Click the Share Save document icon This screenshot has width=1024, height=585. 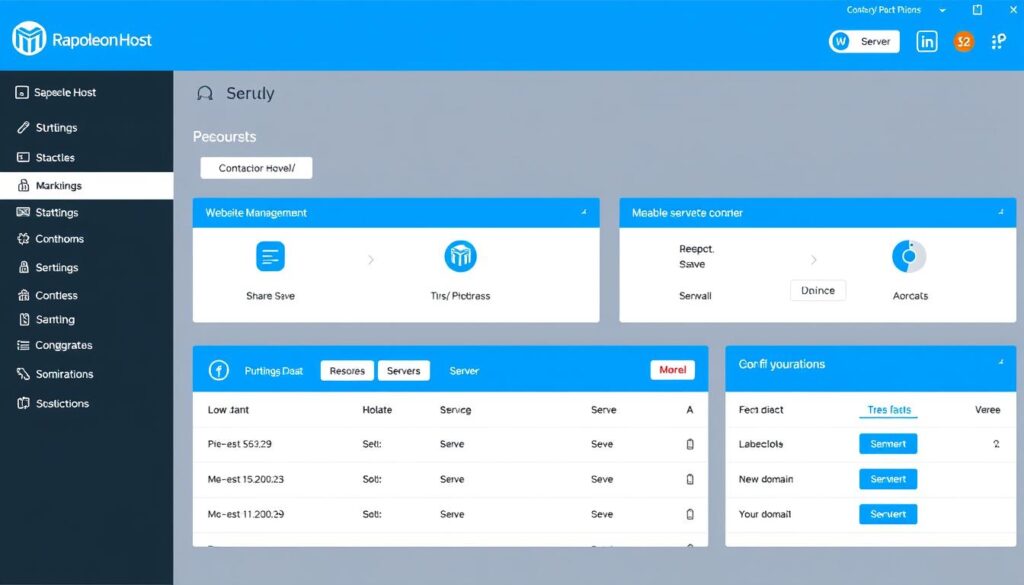point(270,257)
